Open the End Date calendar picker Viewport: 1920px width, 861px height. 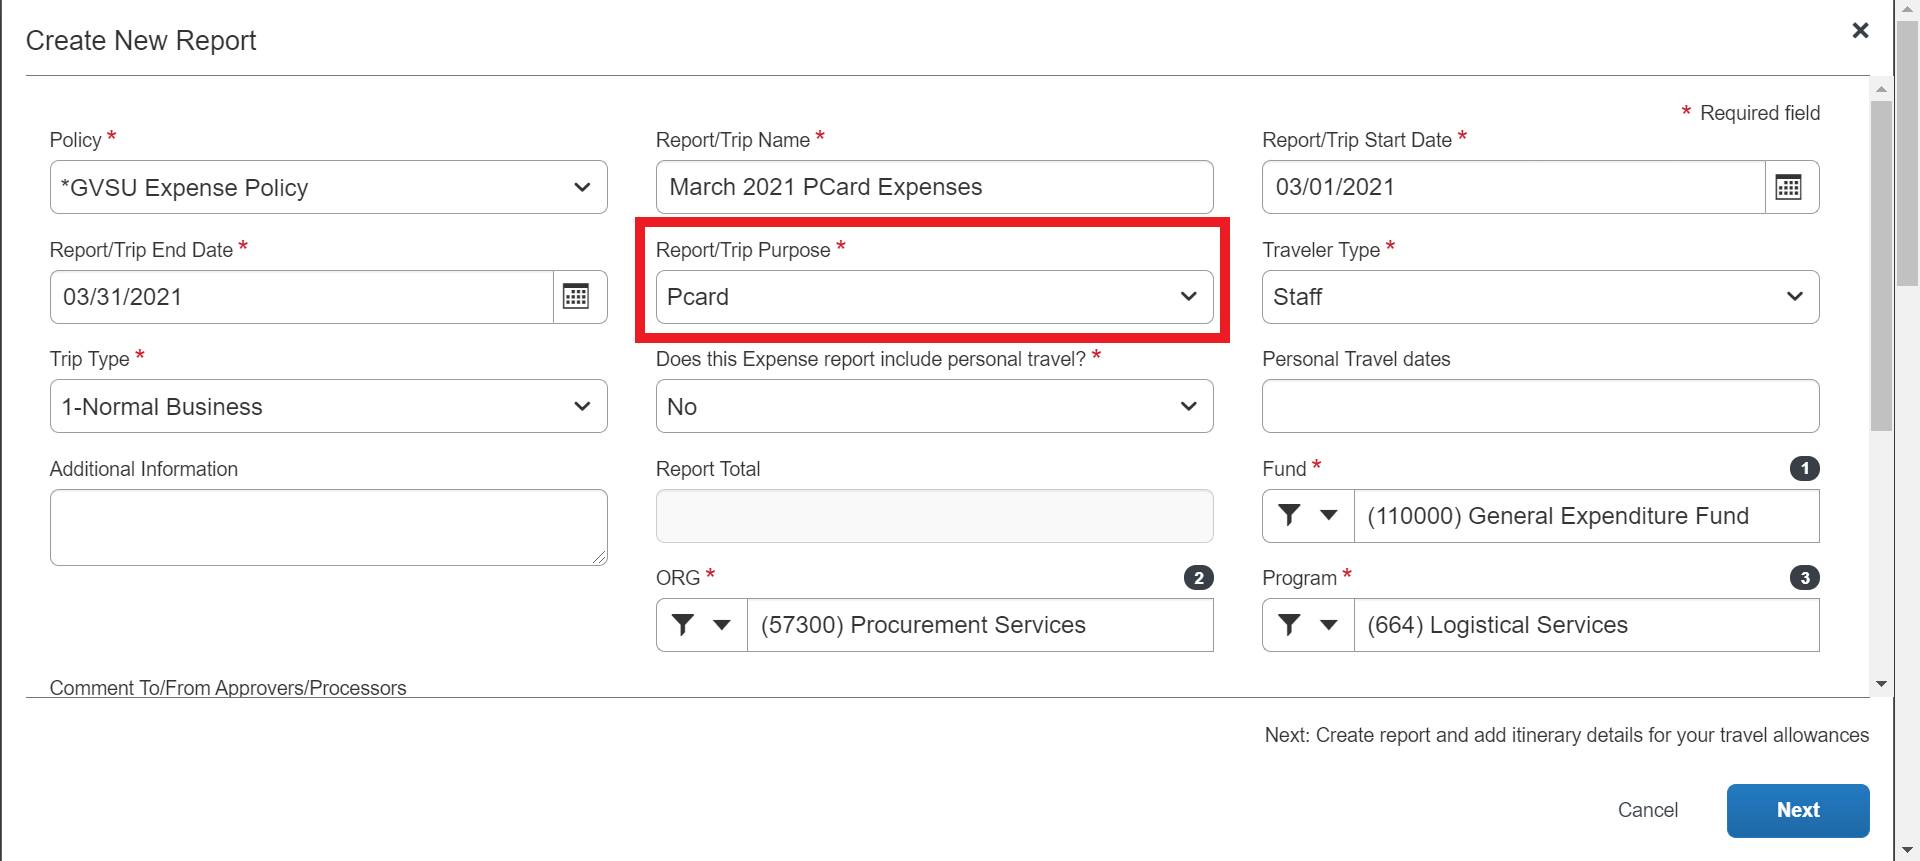click(x=577, y=297)
